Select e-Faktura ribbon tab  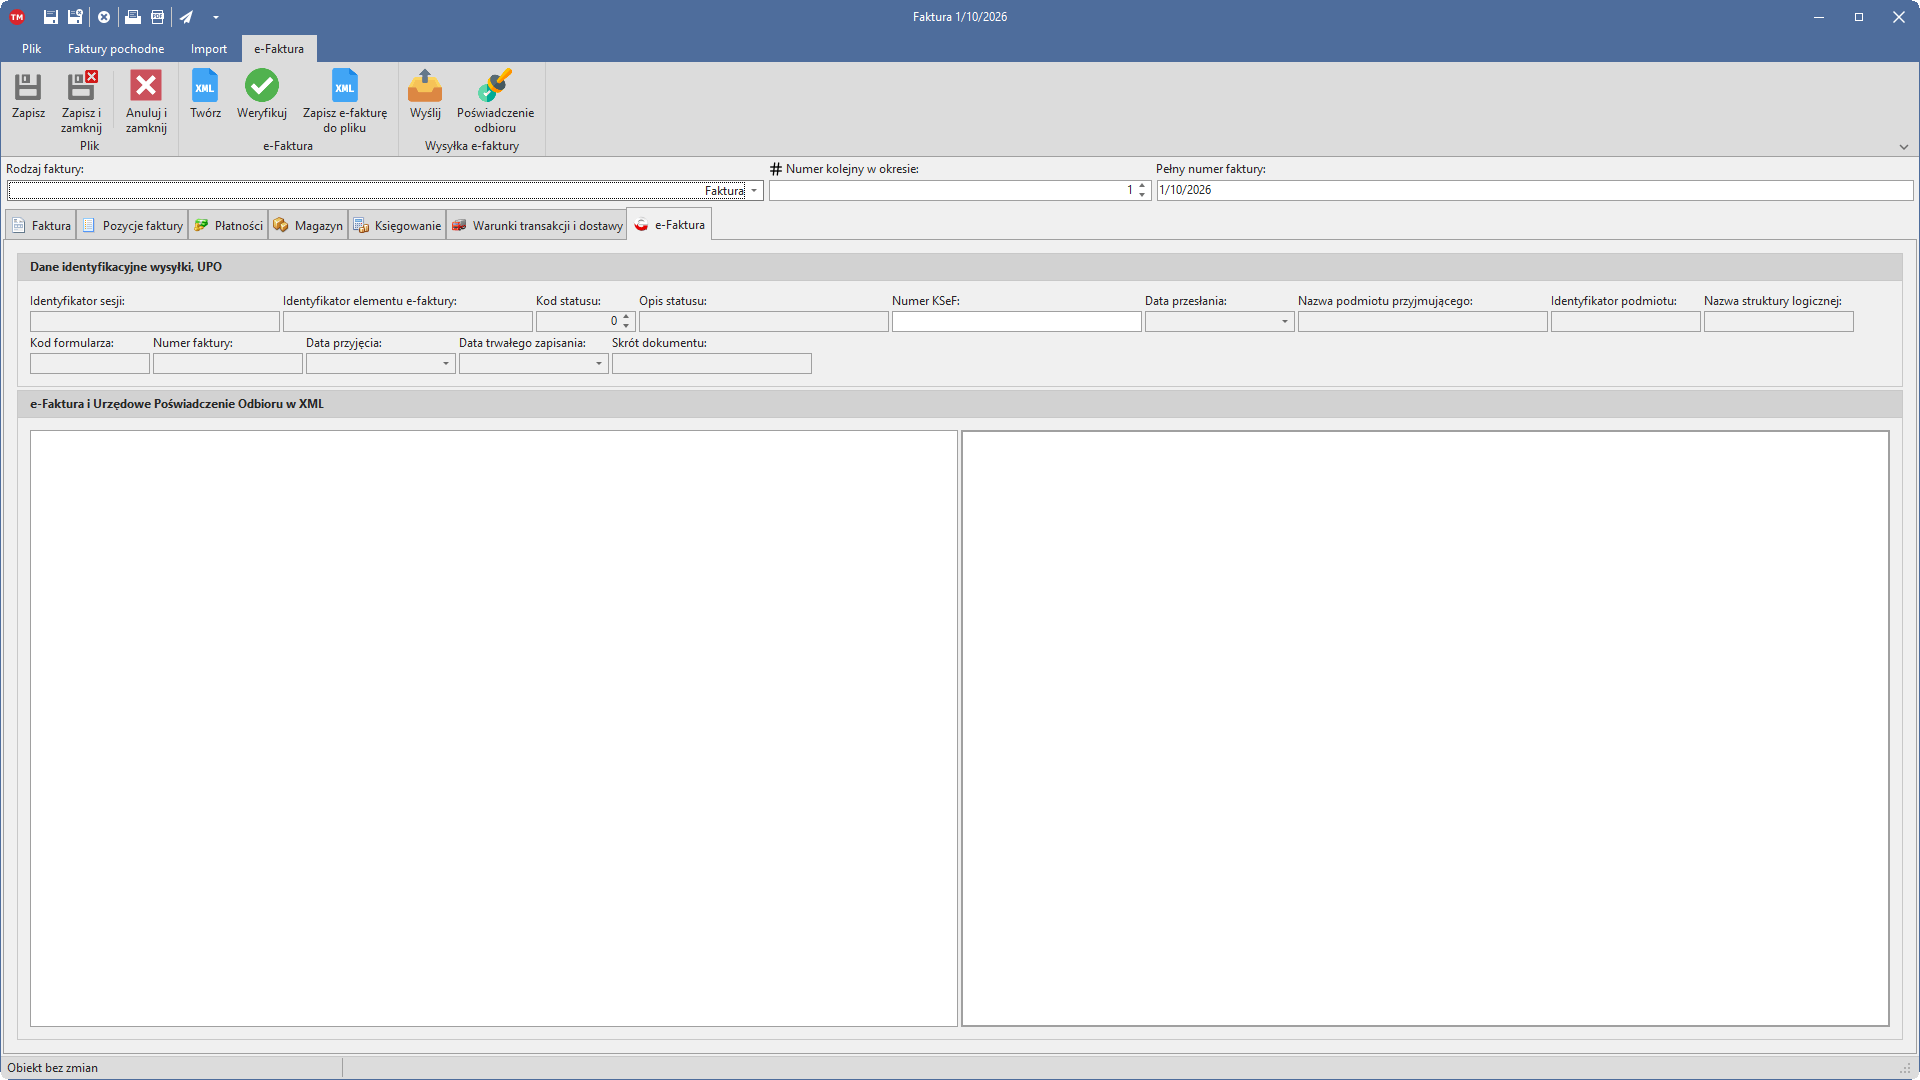[279, 49]
